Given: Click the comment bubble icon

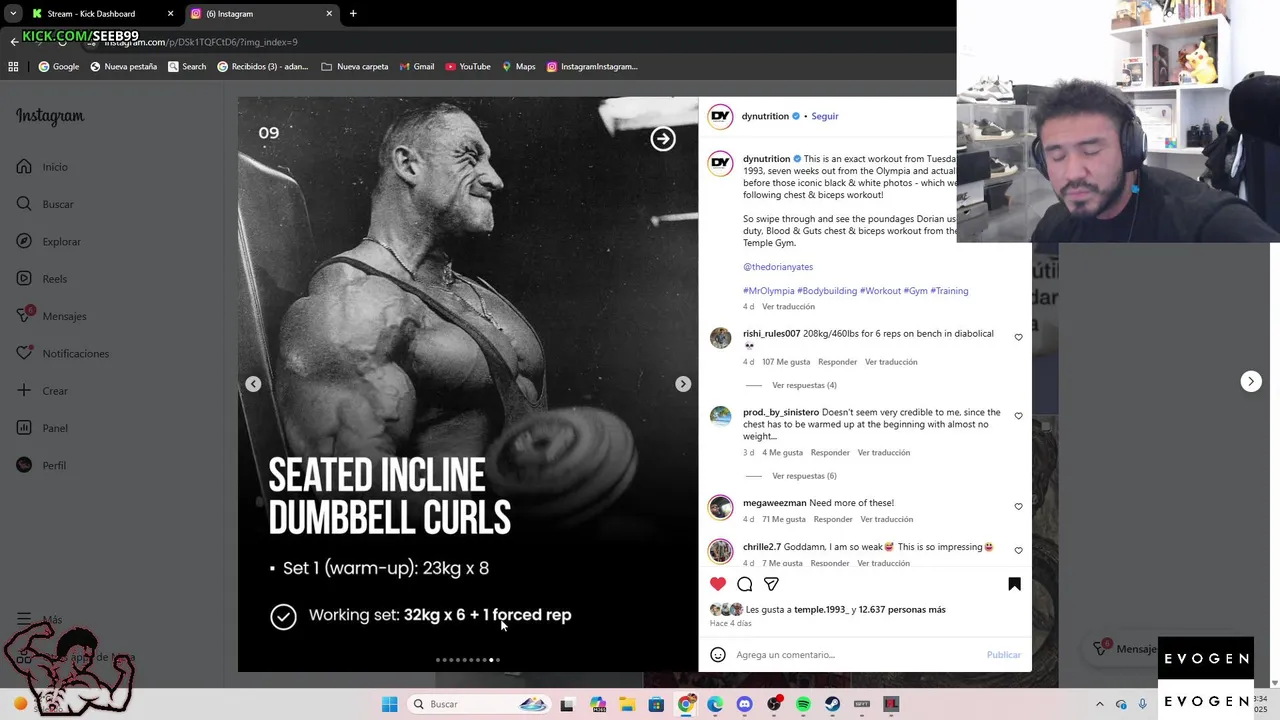Looking at the screenshot, I should pyautogui.click(x=745, y=584).
